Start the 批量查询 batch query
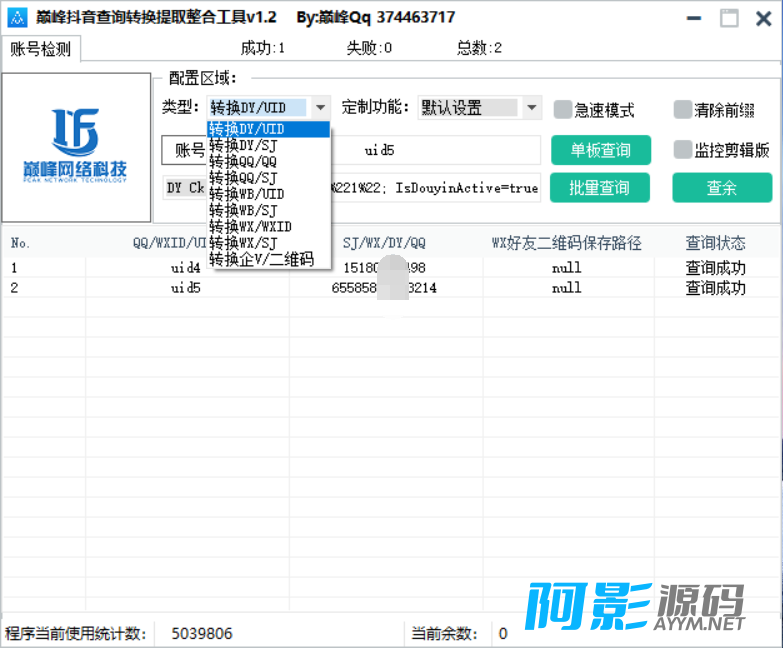The width and height of the screenshot is (783, 648). (x=600, y=188)
